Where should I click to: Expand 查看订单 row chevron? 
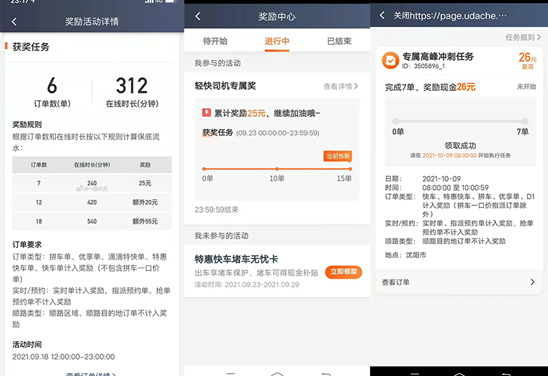(x=532, y=282)
